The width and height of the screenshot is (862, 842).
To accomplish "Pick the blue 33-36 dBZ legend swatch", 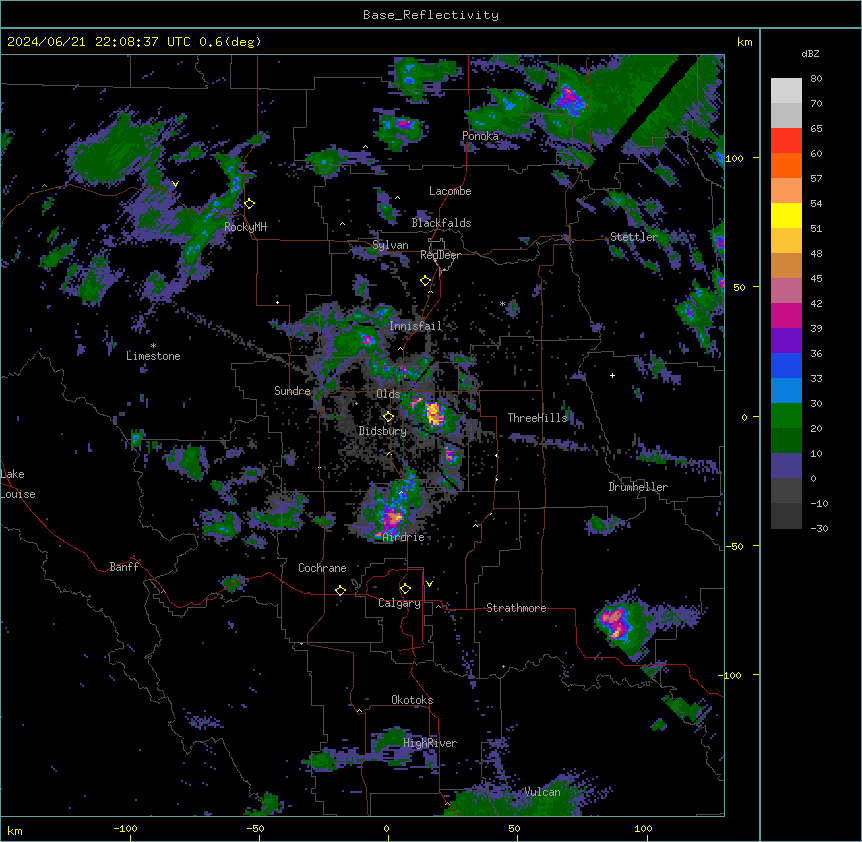I will pyautogui.click(x=786, y=365).
